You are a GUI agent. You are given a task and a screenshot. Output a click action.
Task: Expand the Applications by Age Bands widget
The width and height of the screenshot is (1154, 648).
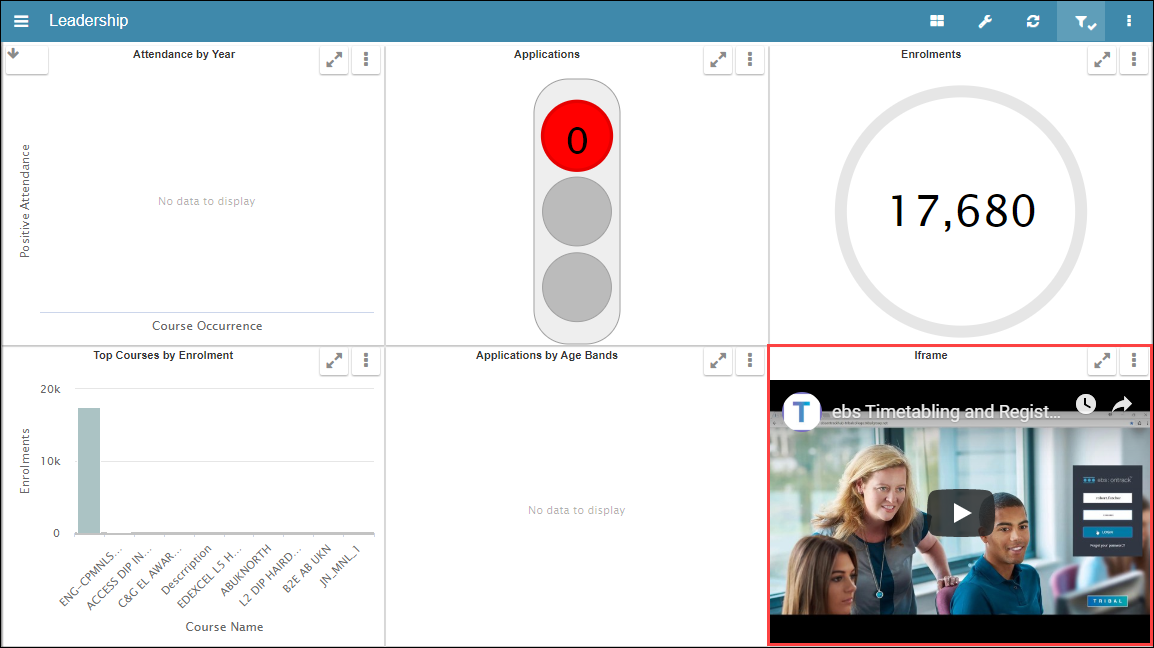click(717, 360)
